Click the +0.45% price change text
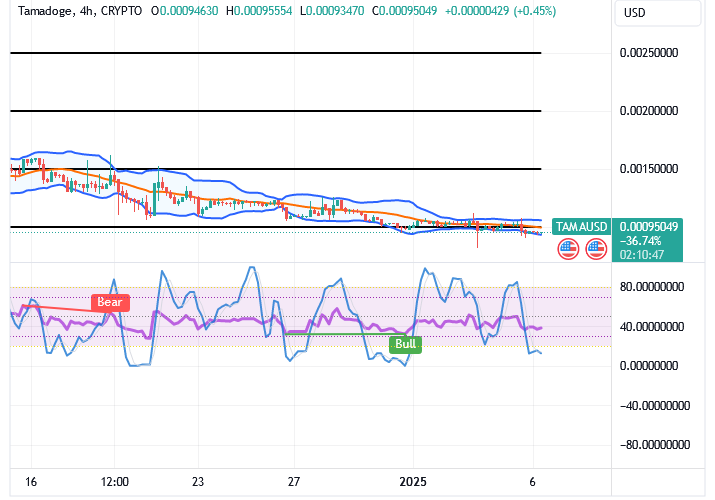This screenshot has height=500, width=715. [x=537, y=14]
